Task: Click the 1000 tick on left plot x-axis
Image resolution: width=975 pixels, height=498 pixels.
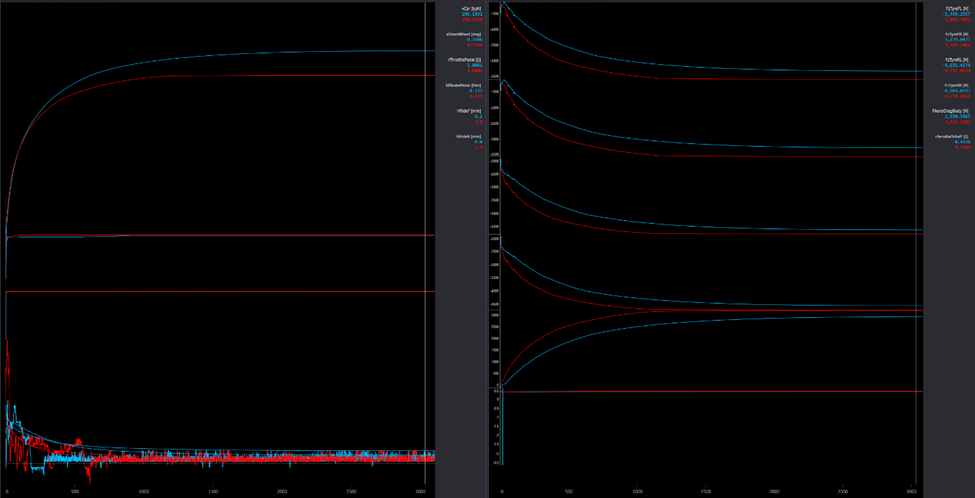Action: click(x=143, y=491)
